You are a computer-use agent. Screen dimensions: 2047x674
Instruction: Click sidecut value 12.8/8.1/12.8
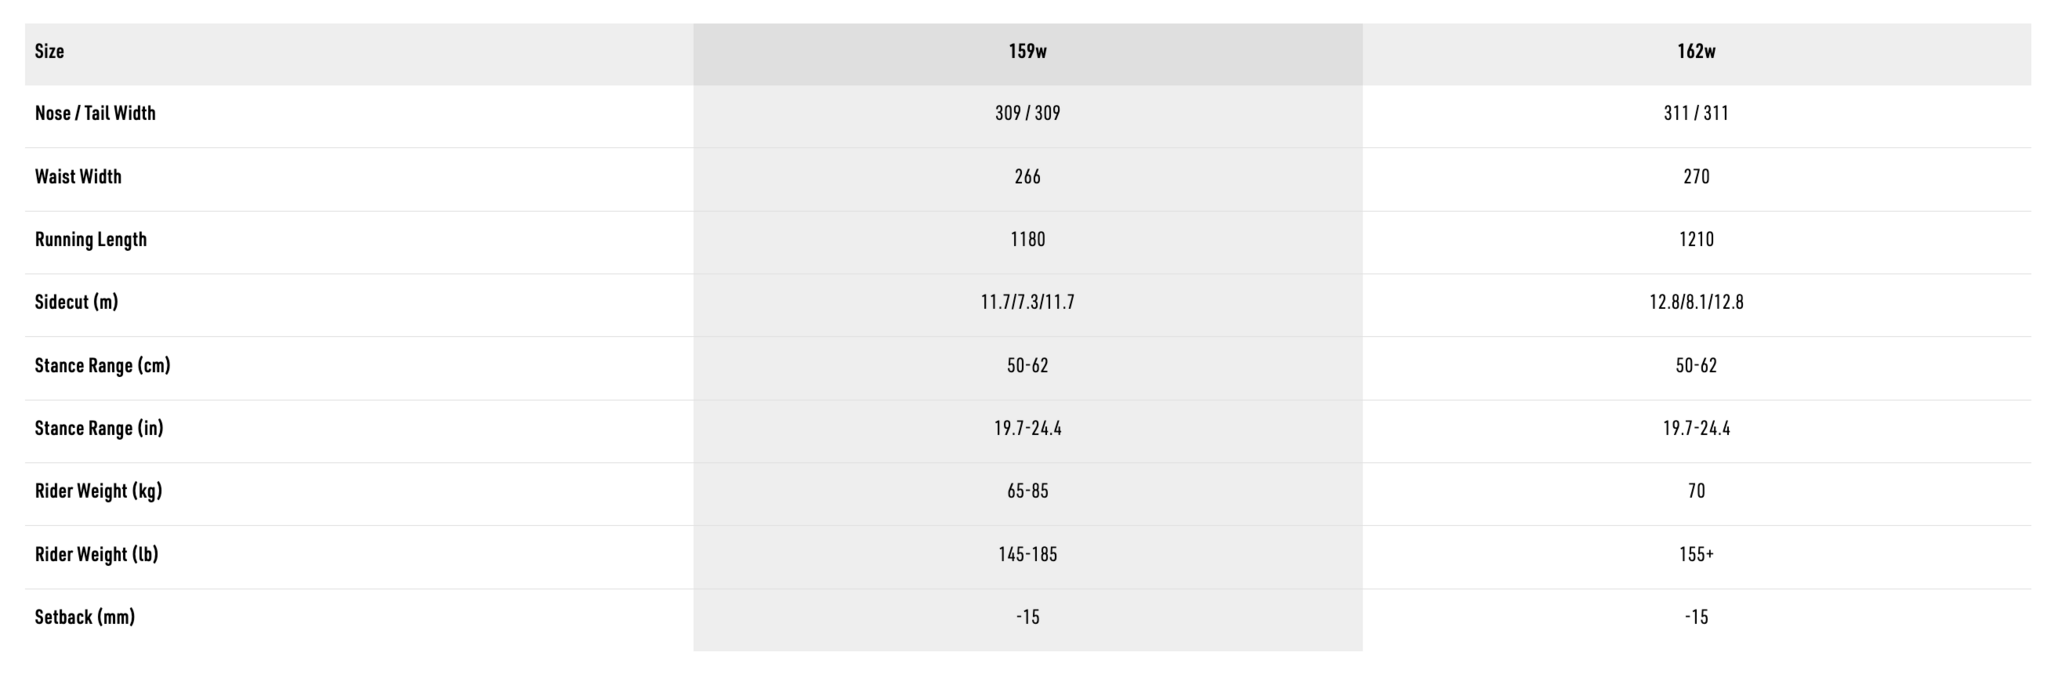coord(1696,302)
